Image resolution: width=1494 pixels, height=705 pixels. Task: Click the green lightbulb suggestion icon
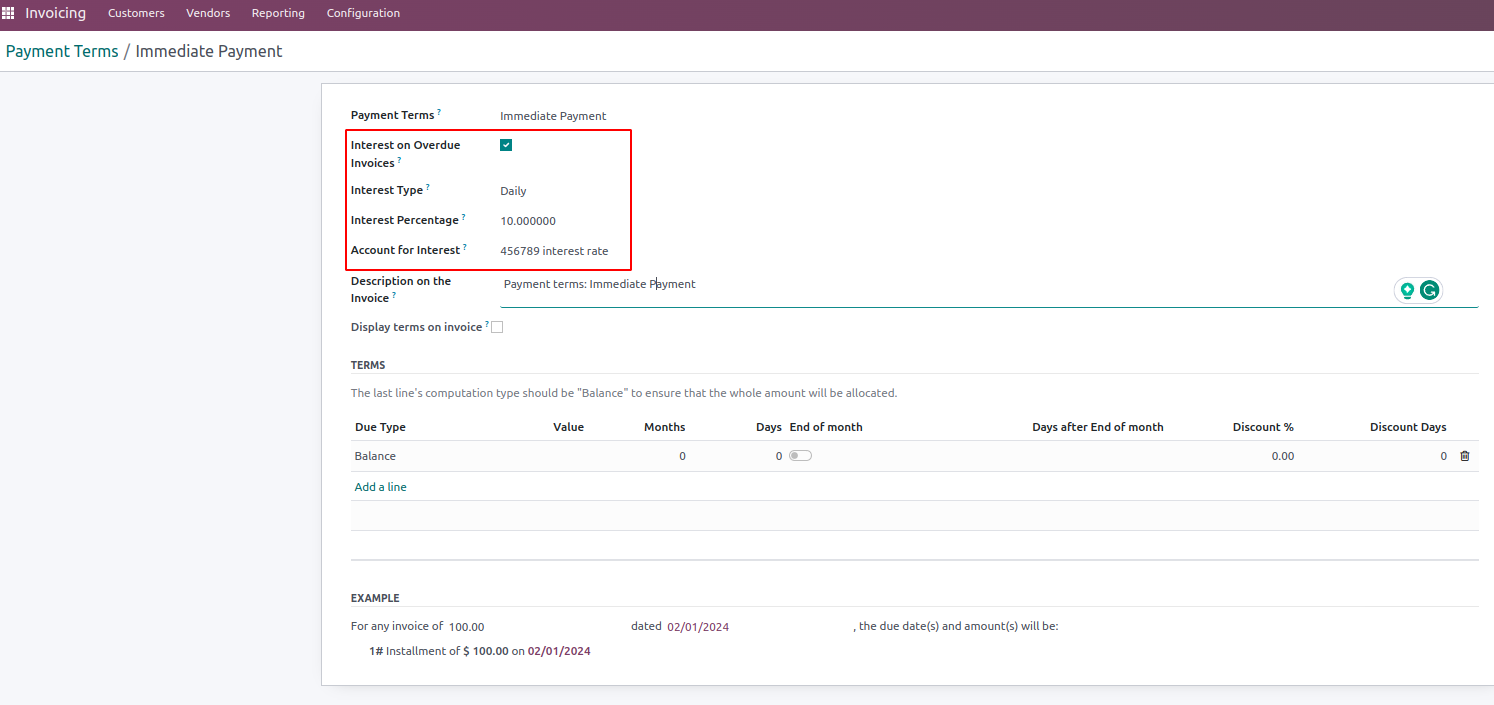(1407, 290)
